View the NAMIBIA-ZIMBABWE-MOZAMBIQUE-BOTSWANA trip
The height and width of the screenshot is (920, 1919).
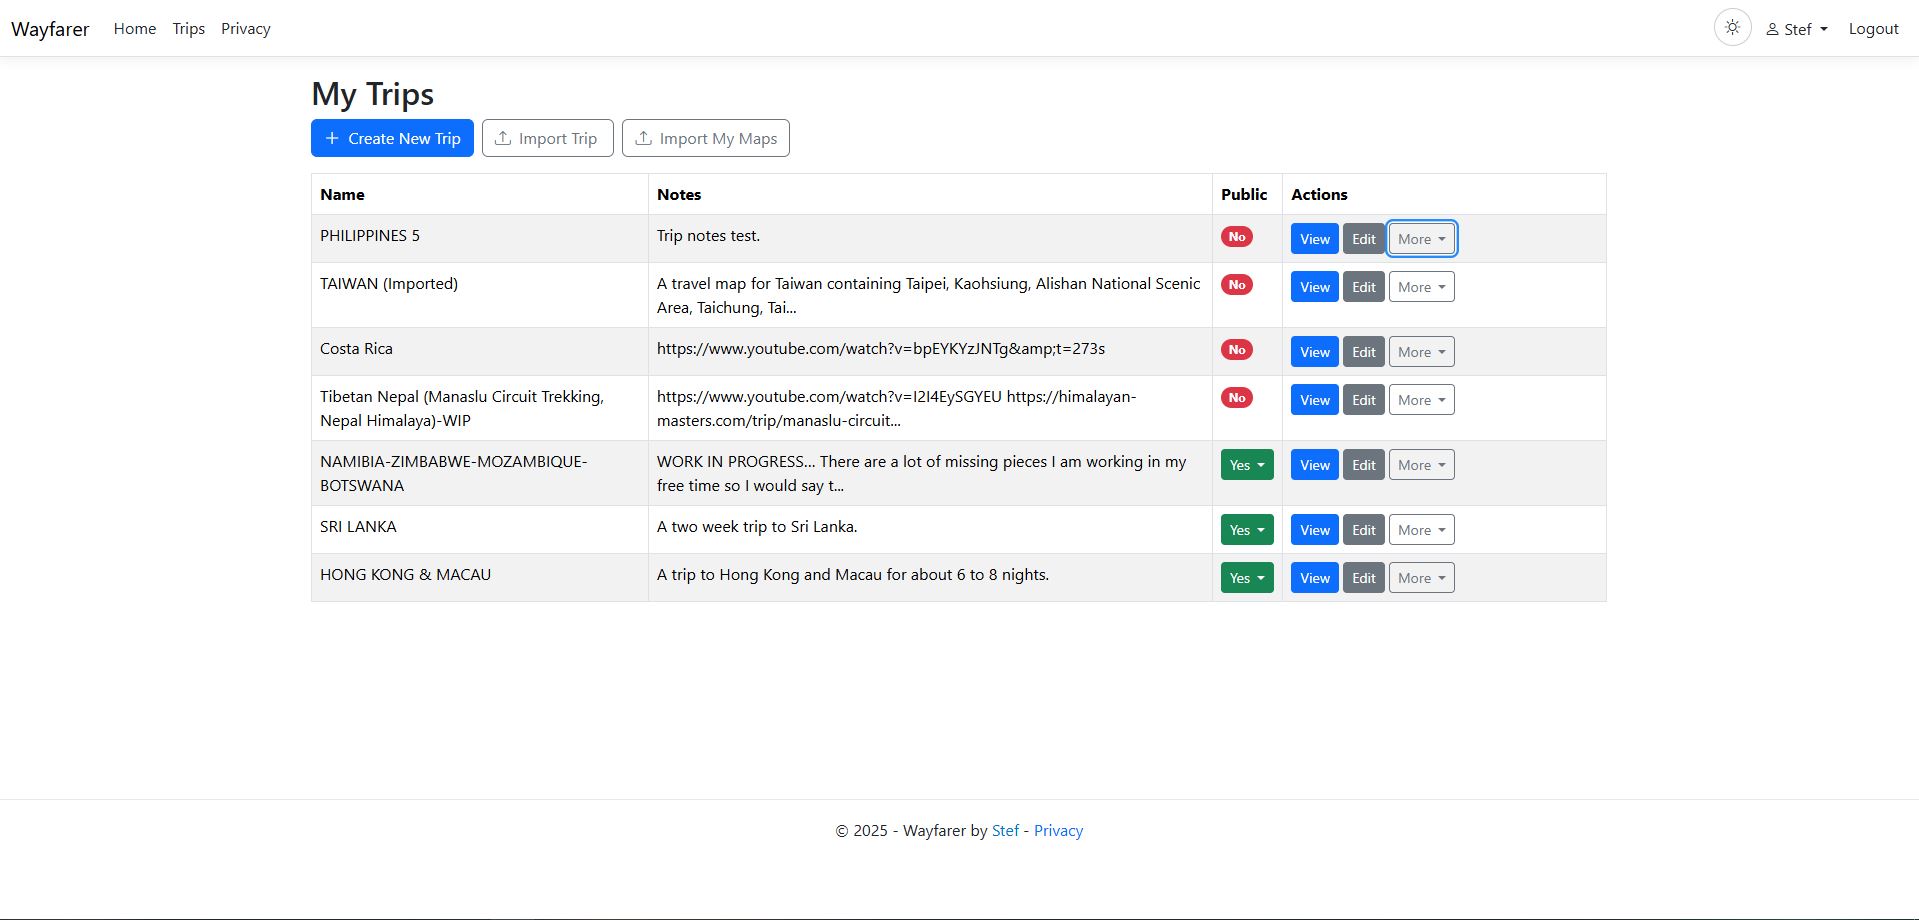1314,465
